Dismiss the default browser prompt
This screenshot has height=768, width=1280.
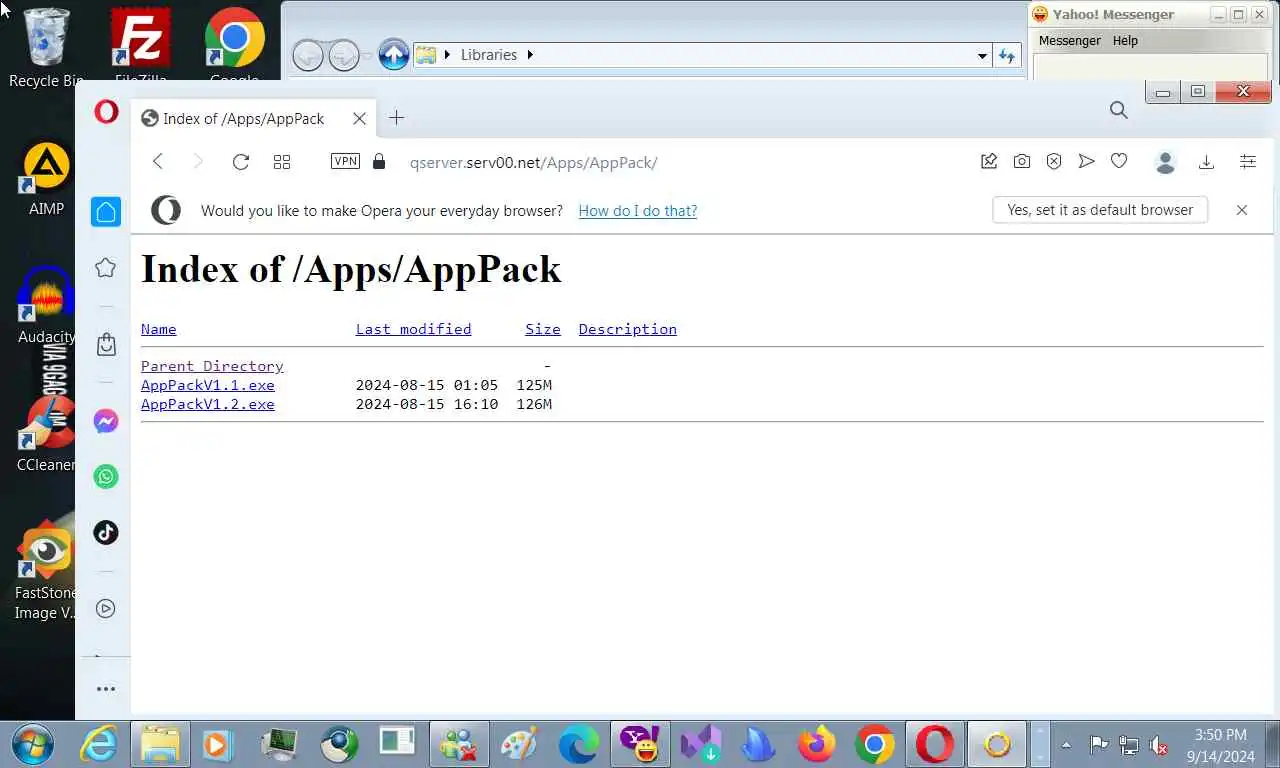point(1242,210)
